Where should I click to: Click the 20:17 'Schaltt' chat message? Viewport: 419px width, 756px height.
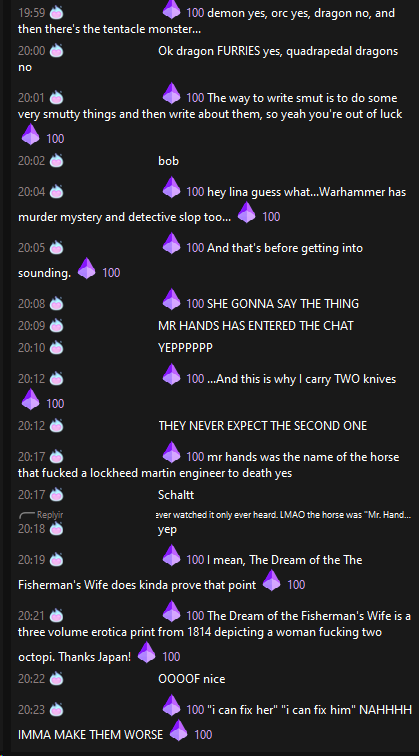tap(176, 495)
